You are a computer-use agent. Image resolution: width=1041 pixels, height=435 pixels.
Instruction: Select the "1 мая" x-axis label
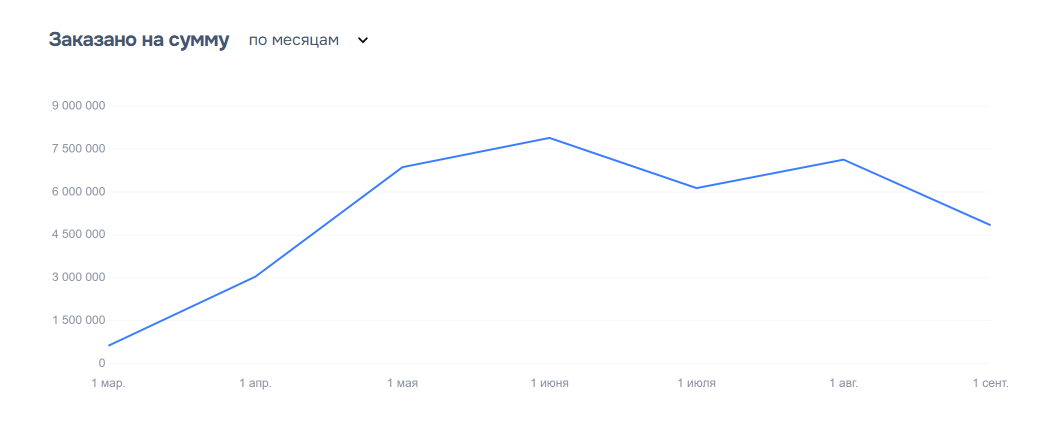402,383
